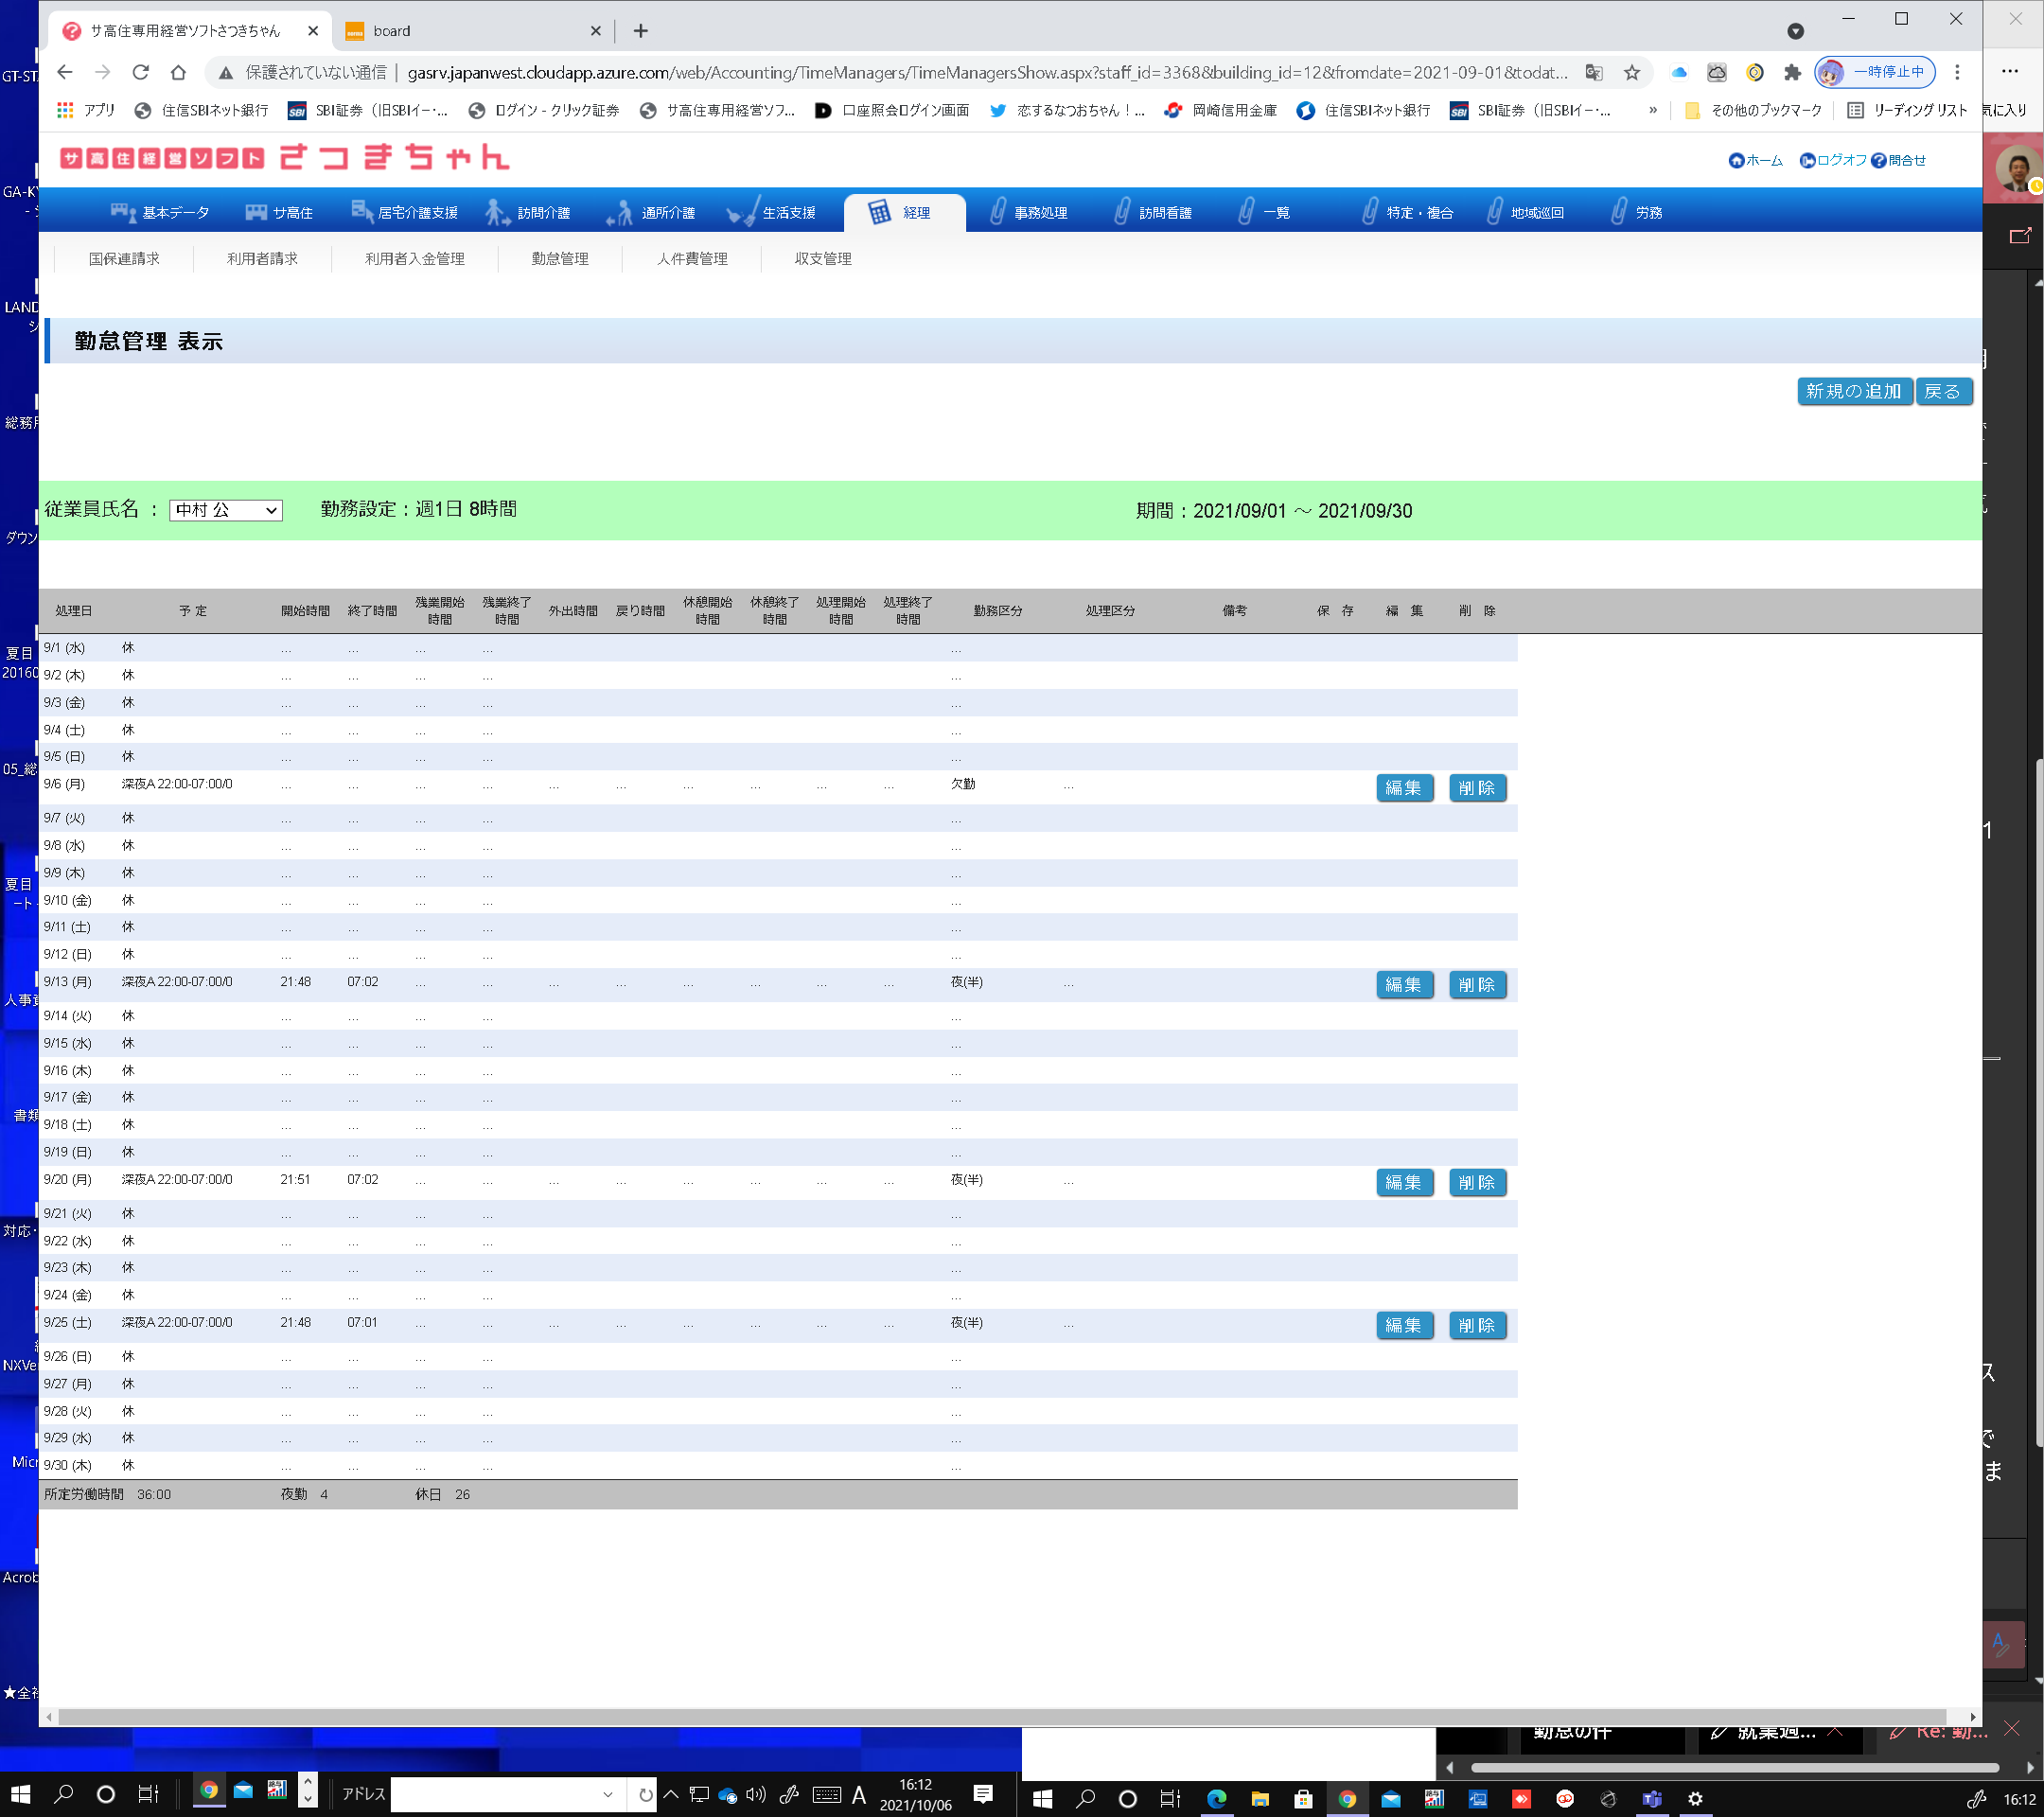Expand the hidden bookmarks chevron
2044x1817 pixels.
[x=1652, y=110]
